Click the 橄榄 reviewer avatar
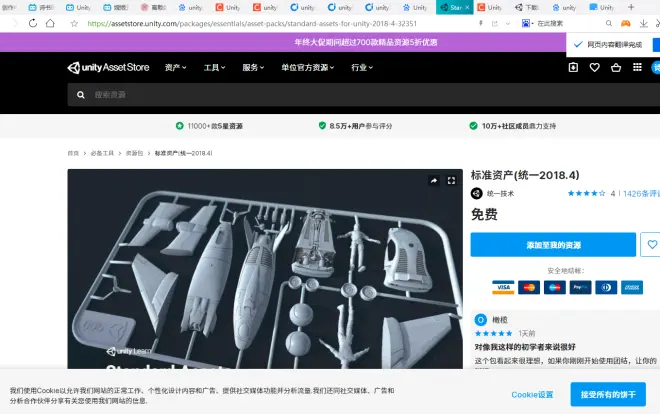The width and height of the screenshot is (660, 414). click(481, 320)
